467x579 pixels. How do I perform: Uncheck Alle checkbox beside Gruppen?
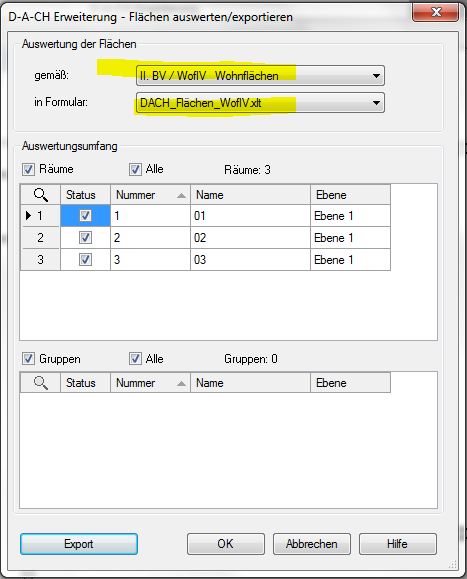click(x=135, y=359)
